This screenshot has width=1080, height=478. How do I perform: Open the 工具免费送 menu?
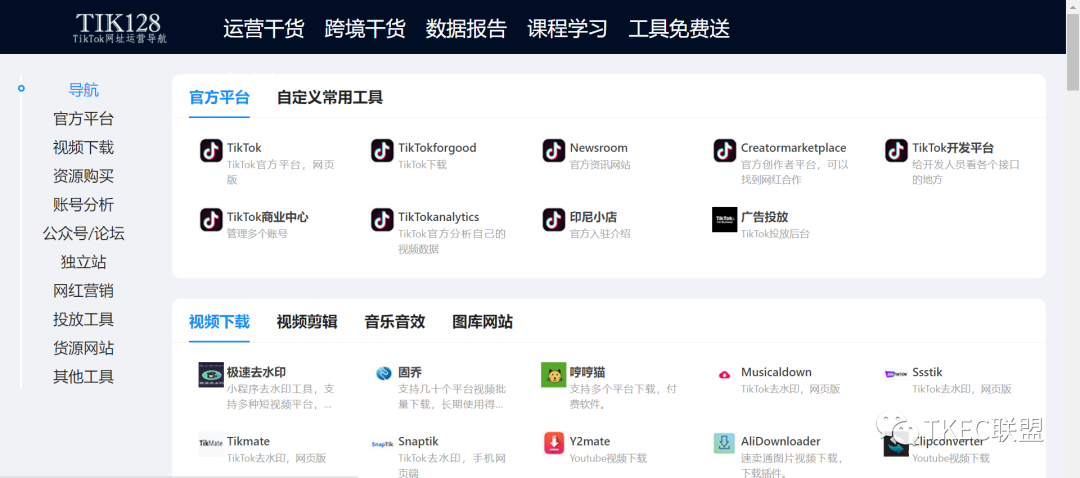click(679, 29)
